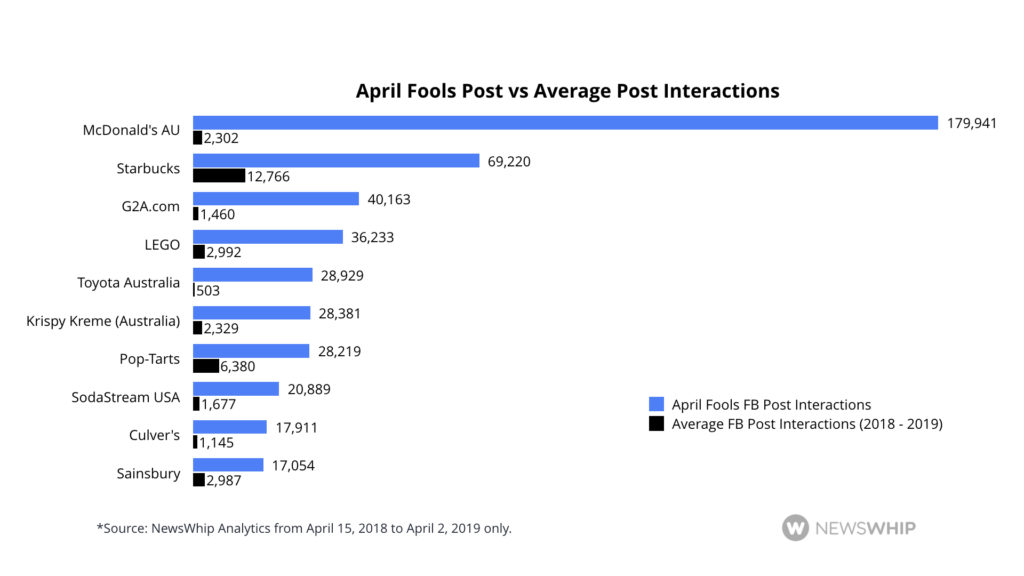1024x576 pixels.
Task: Click the Pop-Tarts black average bar
Action: [206, 366]
